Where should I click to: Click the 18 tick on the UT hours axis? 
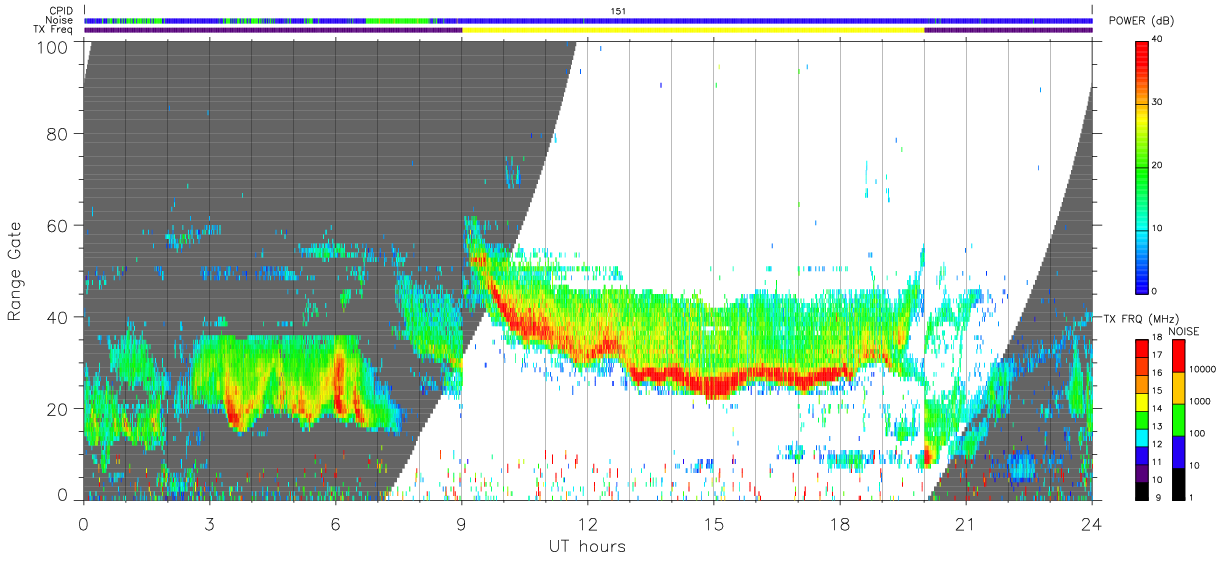pos(839,523)
